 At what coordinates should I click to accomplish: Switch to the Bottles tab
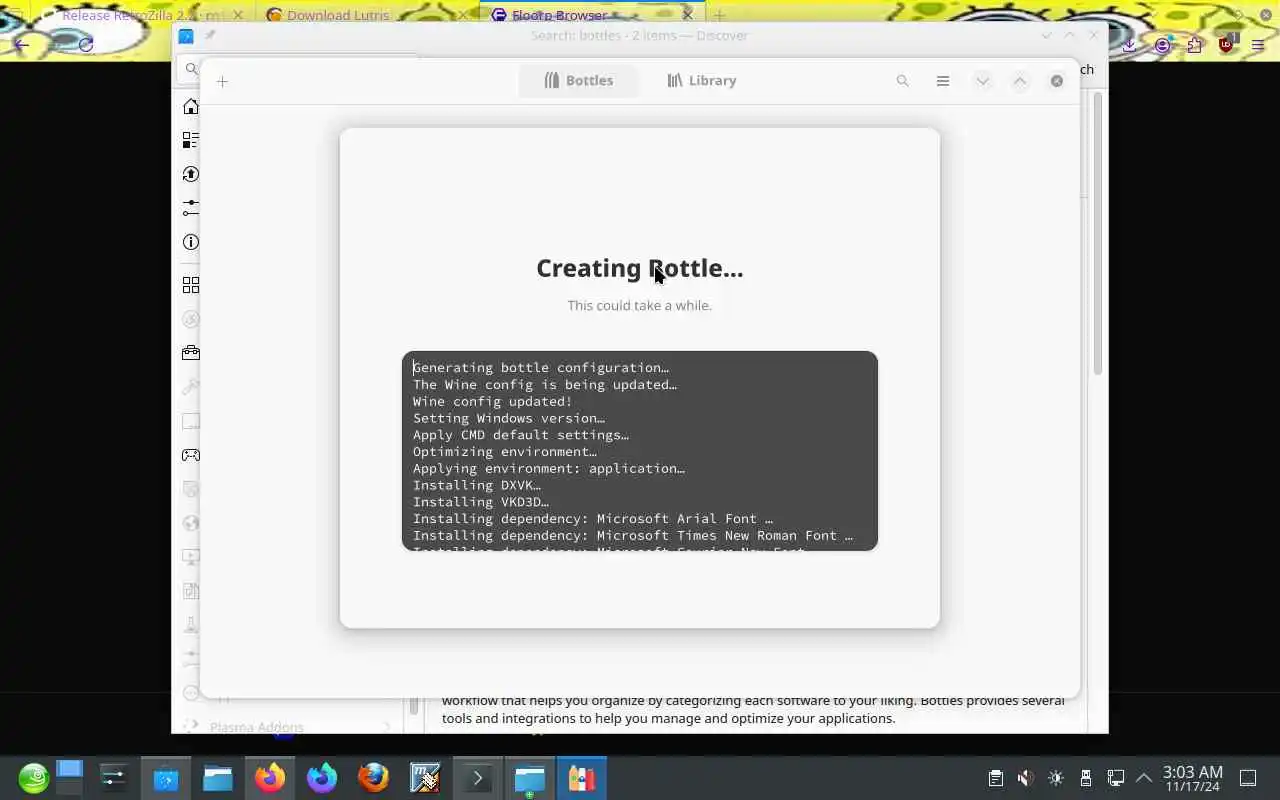578,81
